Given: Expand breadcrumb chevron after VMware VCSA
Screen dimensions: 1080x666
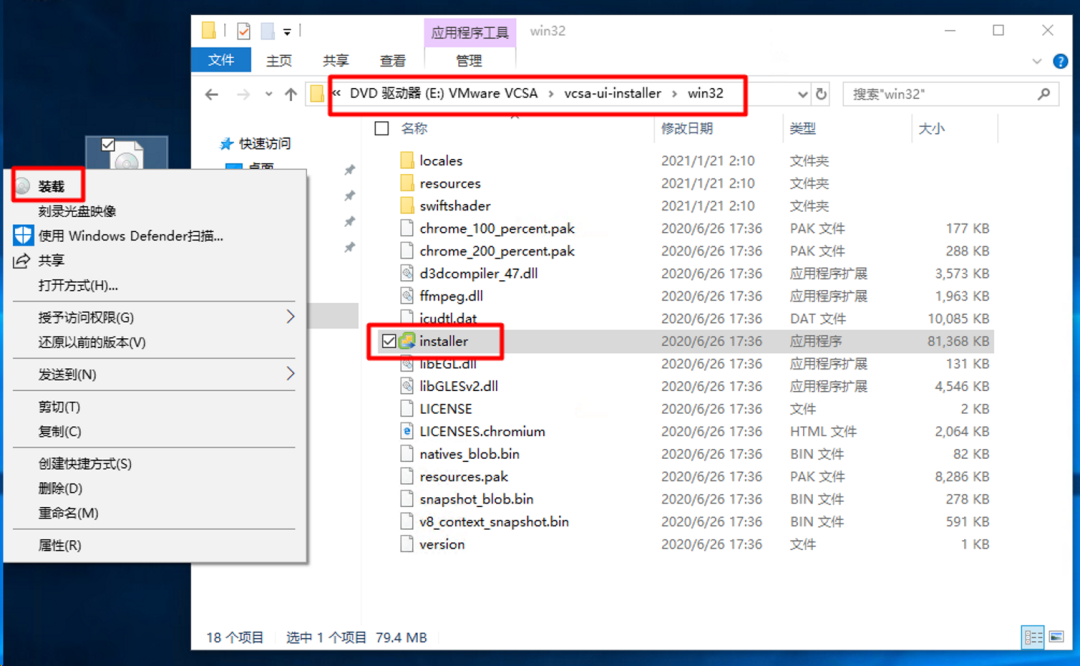Looking at the screenshot, I should pyautogui.click(x=551, y=94).
